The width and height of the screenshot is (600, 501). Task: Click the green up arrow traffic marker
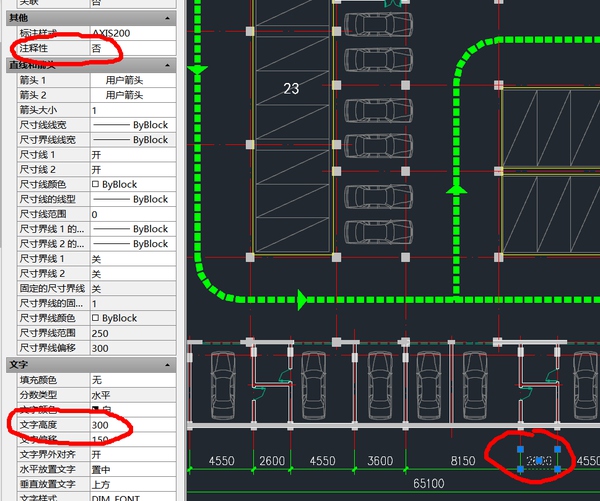[x=456, y=188]
